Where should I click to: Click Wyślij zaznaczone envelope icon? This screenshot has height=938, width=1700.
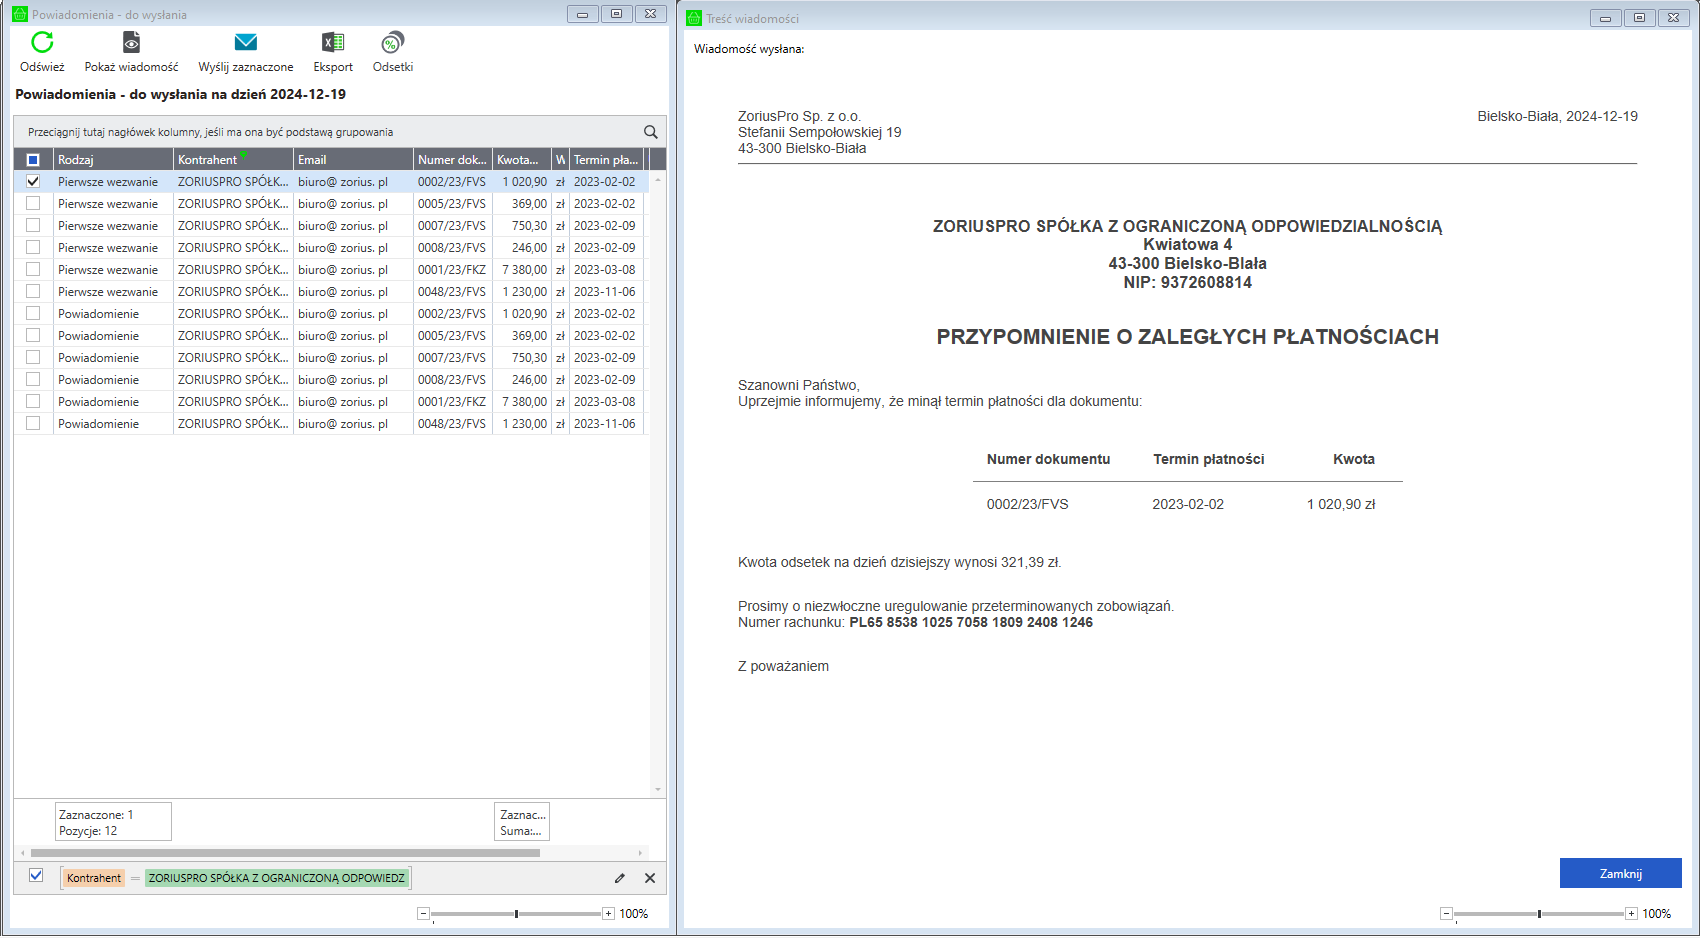[x=246, y=42]
